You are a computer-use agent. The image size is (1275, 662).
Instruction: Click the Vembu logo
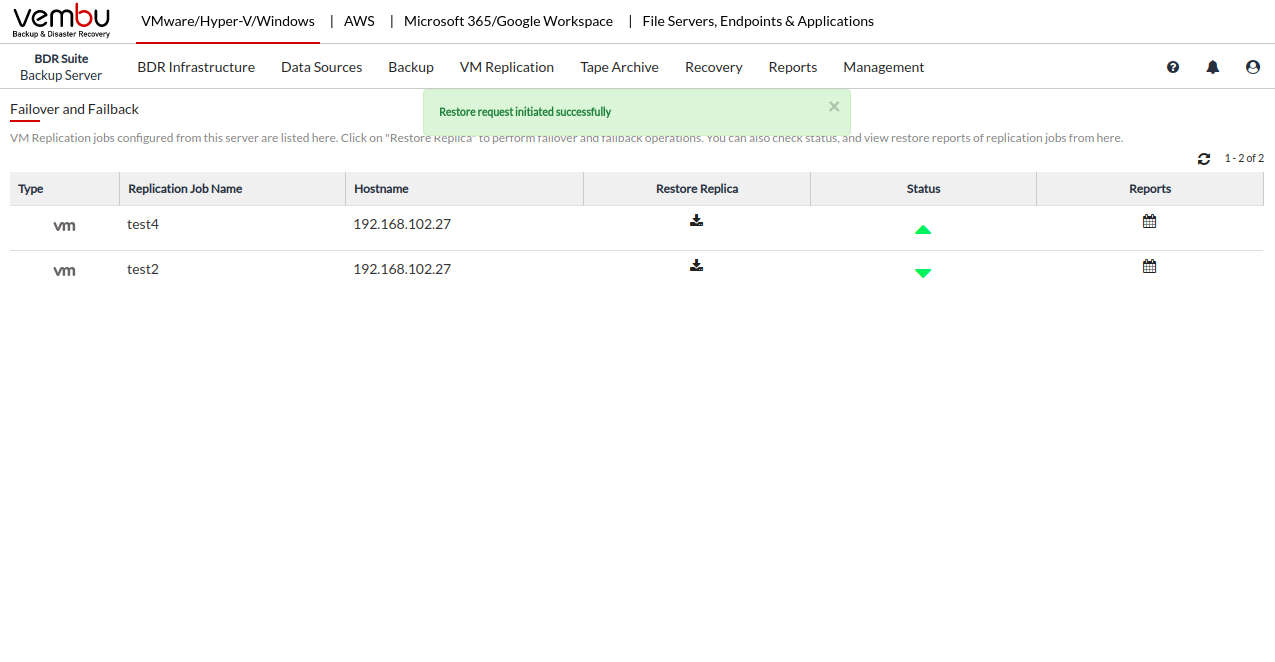click(x=62, y=21)
